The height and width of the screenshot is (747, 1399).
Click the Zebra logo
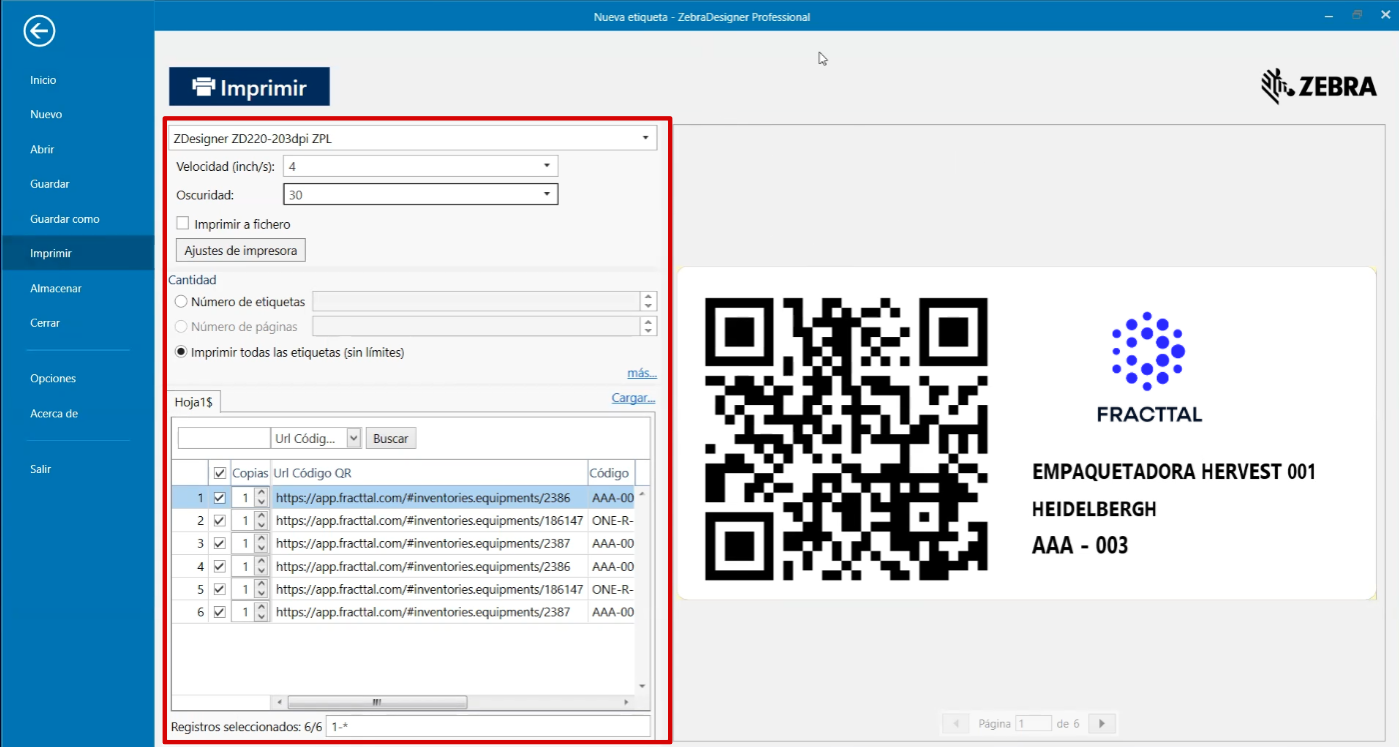[1318, 87]
